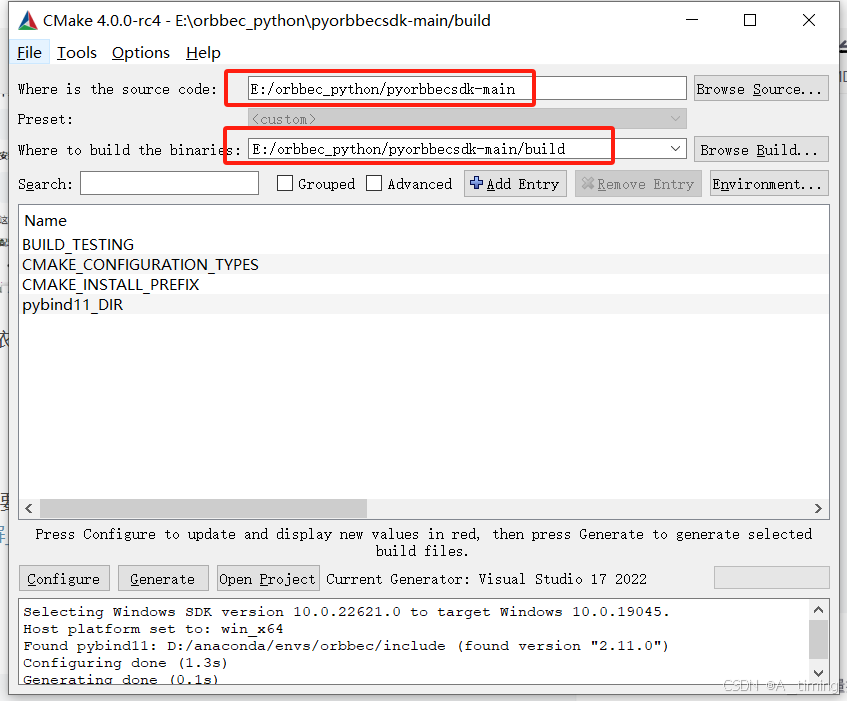Click the 'Host platform set to: win_x64' line
Viewport: 847px width, 701px height.
click(x=153, y=629)
